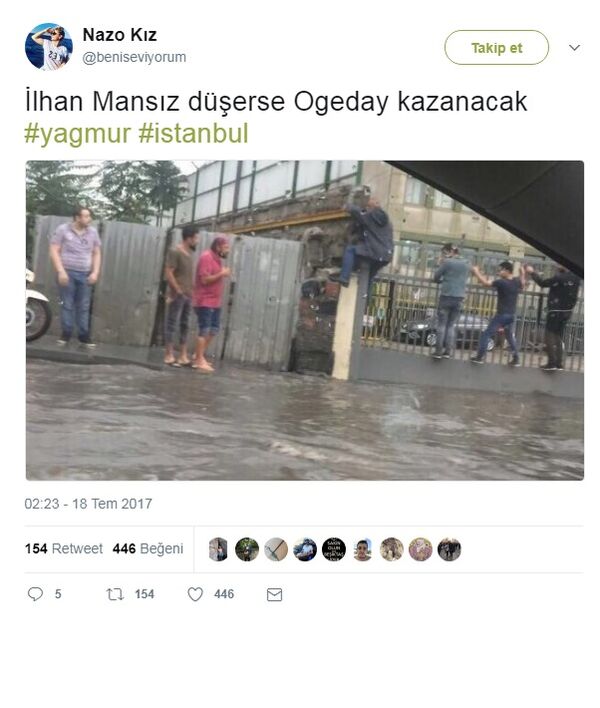The image size is (600, 708).
Task: Retweet using the retweet arrows icon
Action: point(115,594)
